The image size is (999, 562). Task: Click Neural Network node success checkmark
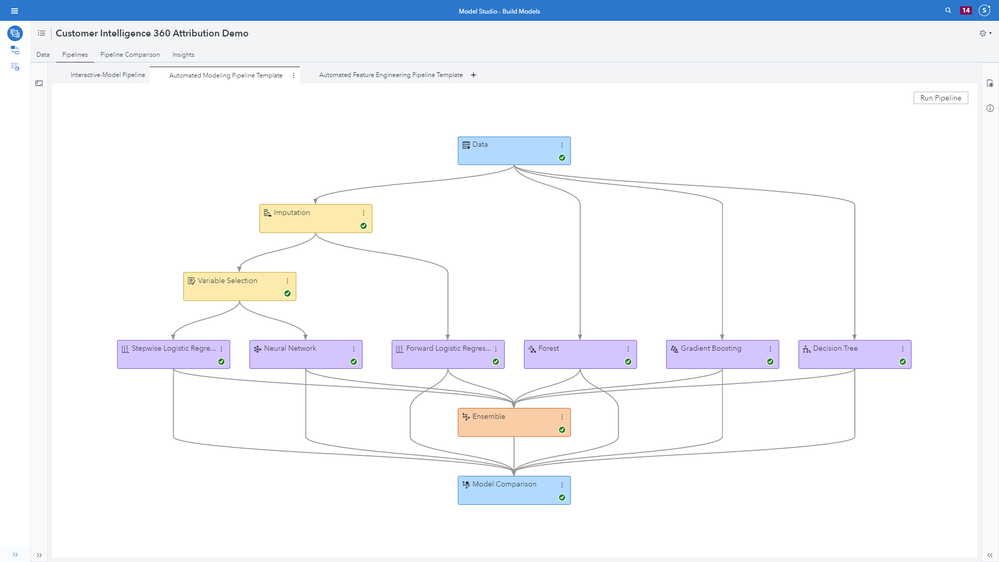click(x=354, y=362)
